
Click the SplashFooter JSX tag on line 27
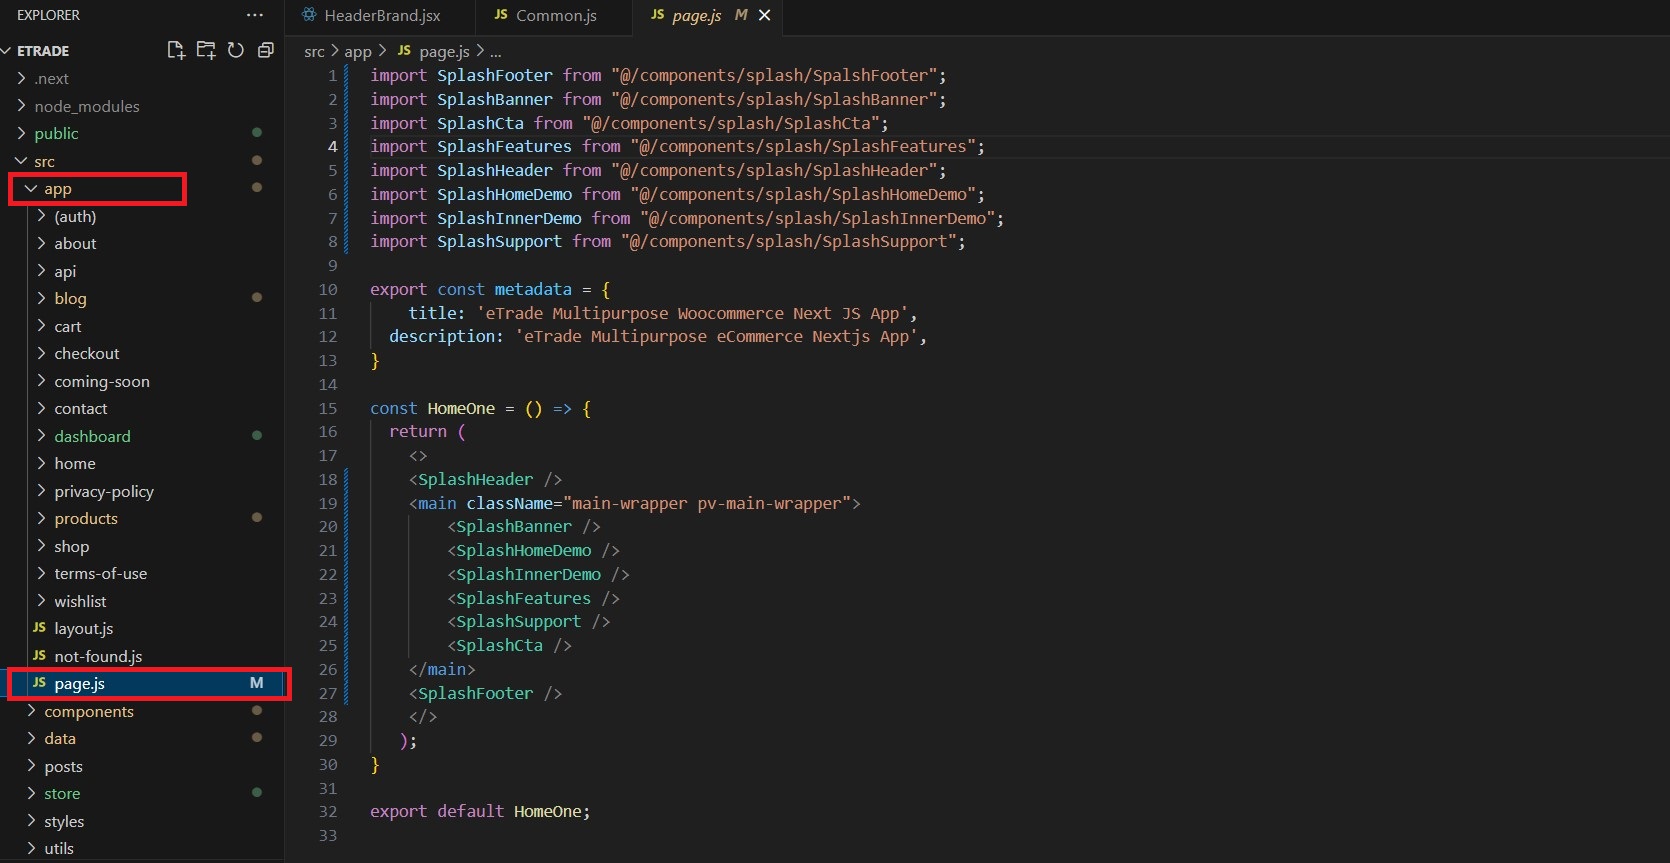pyautogui.click(x=475, y=693)
